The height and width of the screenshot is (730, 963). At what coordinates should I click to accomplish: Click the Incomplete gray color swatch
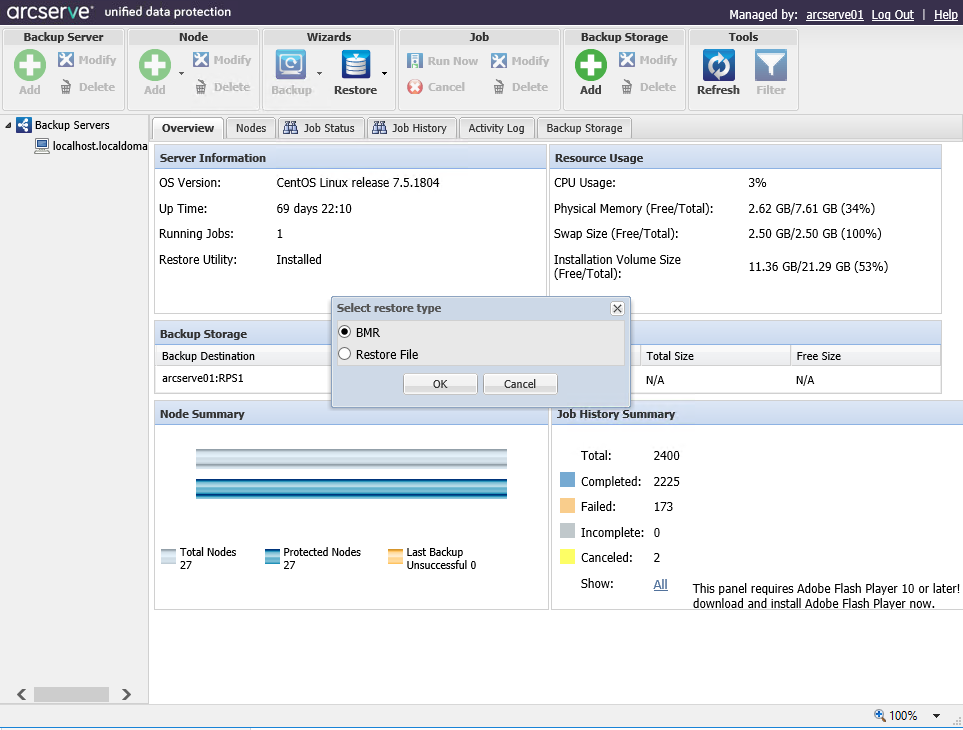click(567, 530)
